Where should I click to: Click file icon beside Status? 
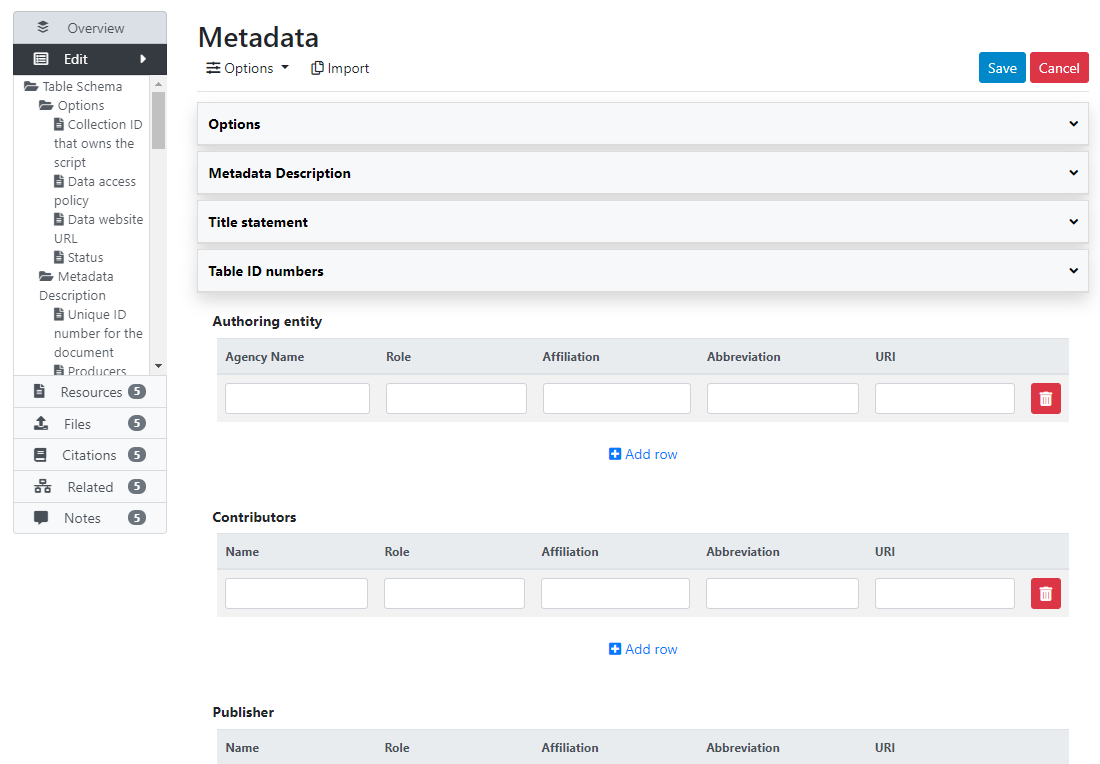coord(59,257)
